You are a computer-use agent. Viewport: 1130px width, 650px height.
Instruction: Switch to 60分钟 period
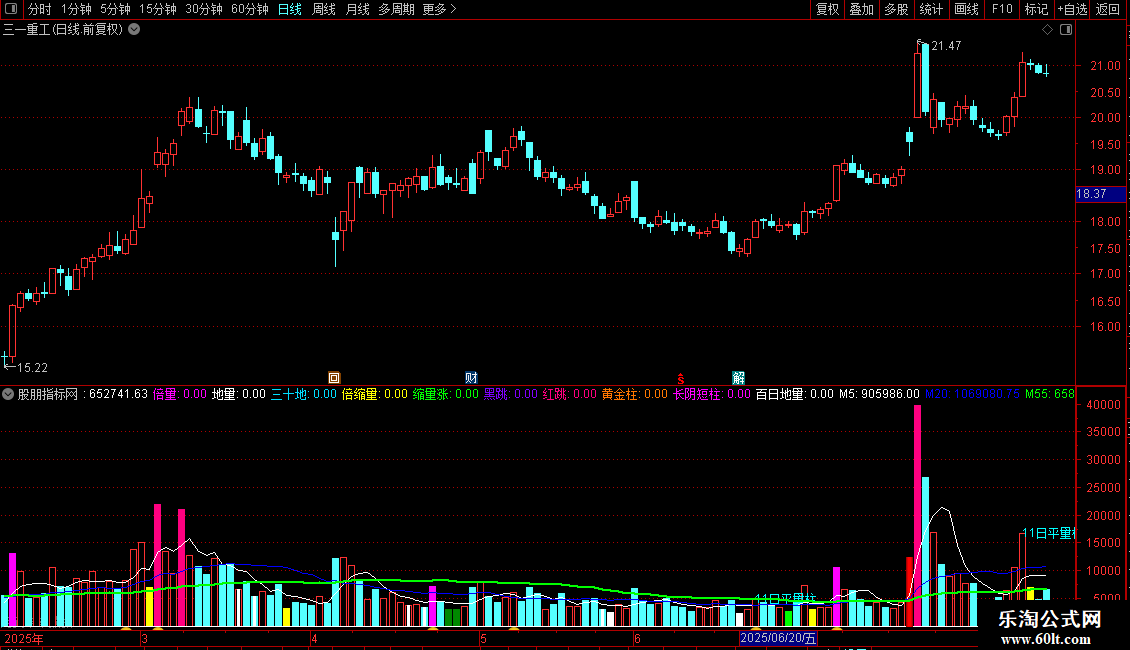click(x=250, y=9)
